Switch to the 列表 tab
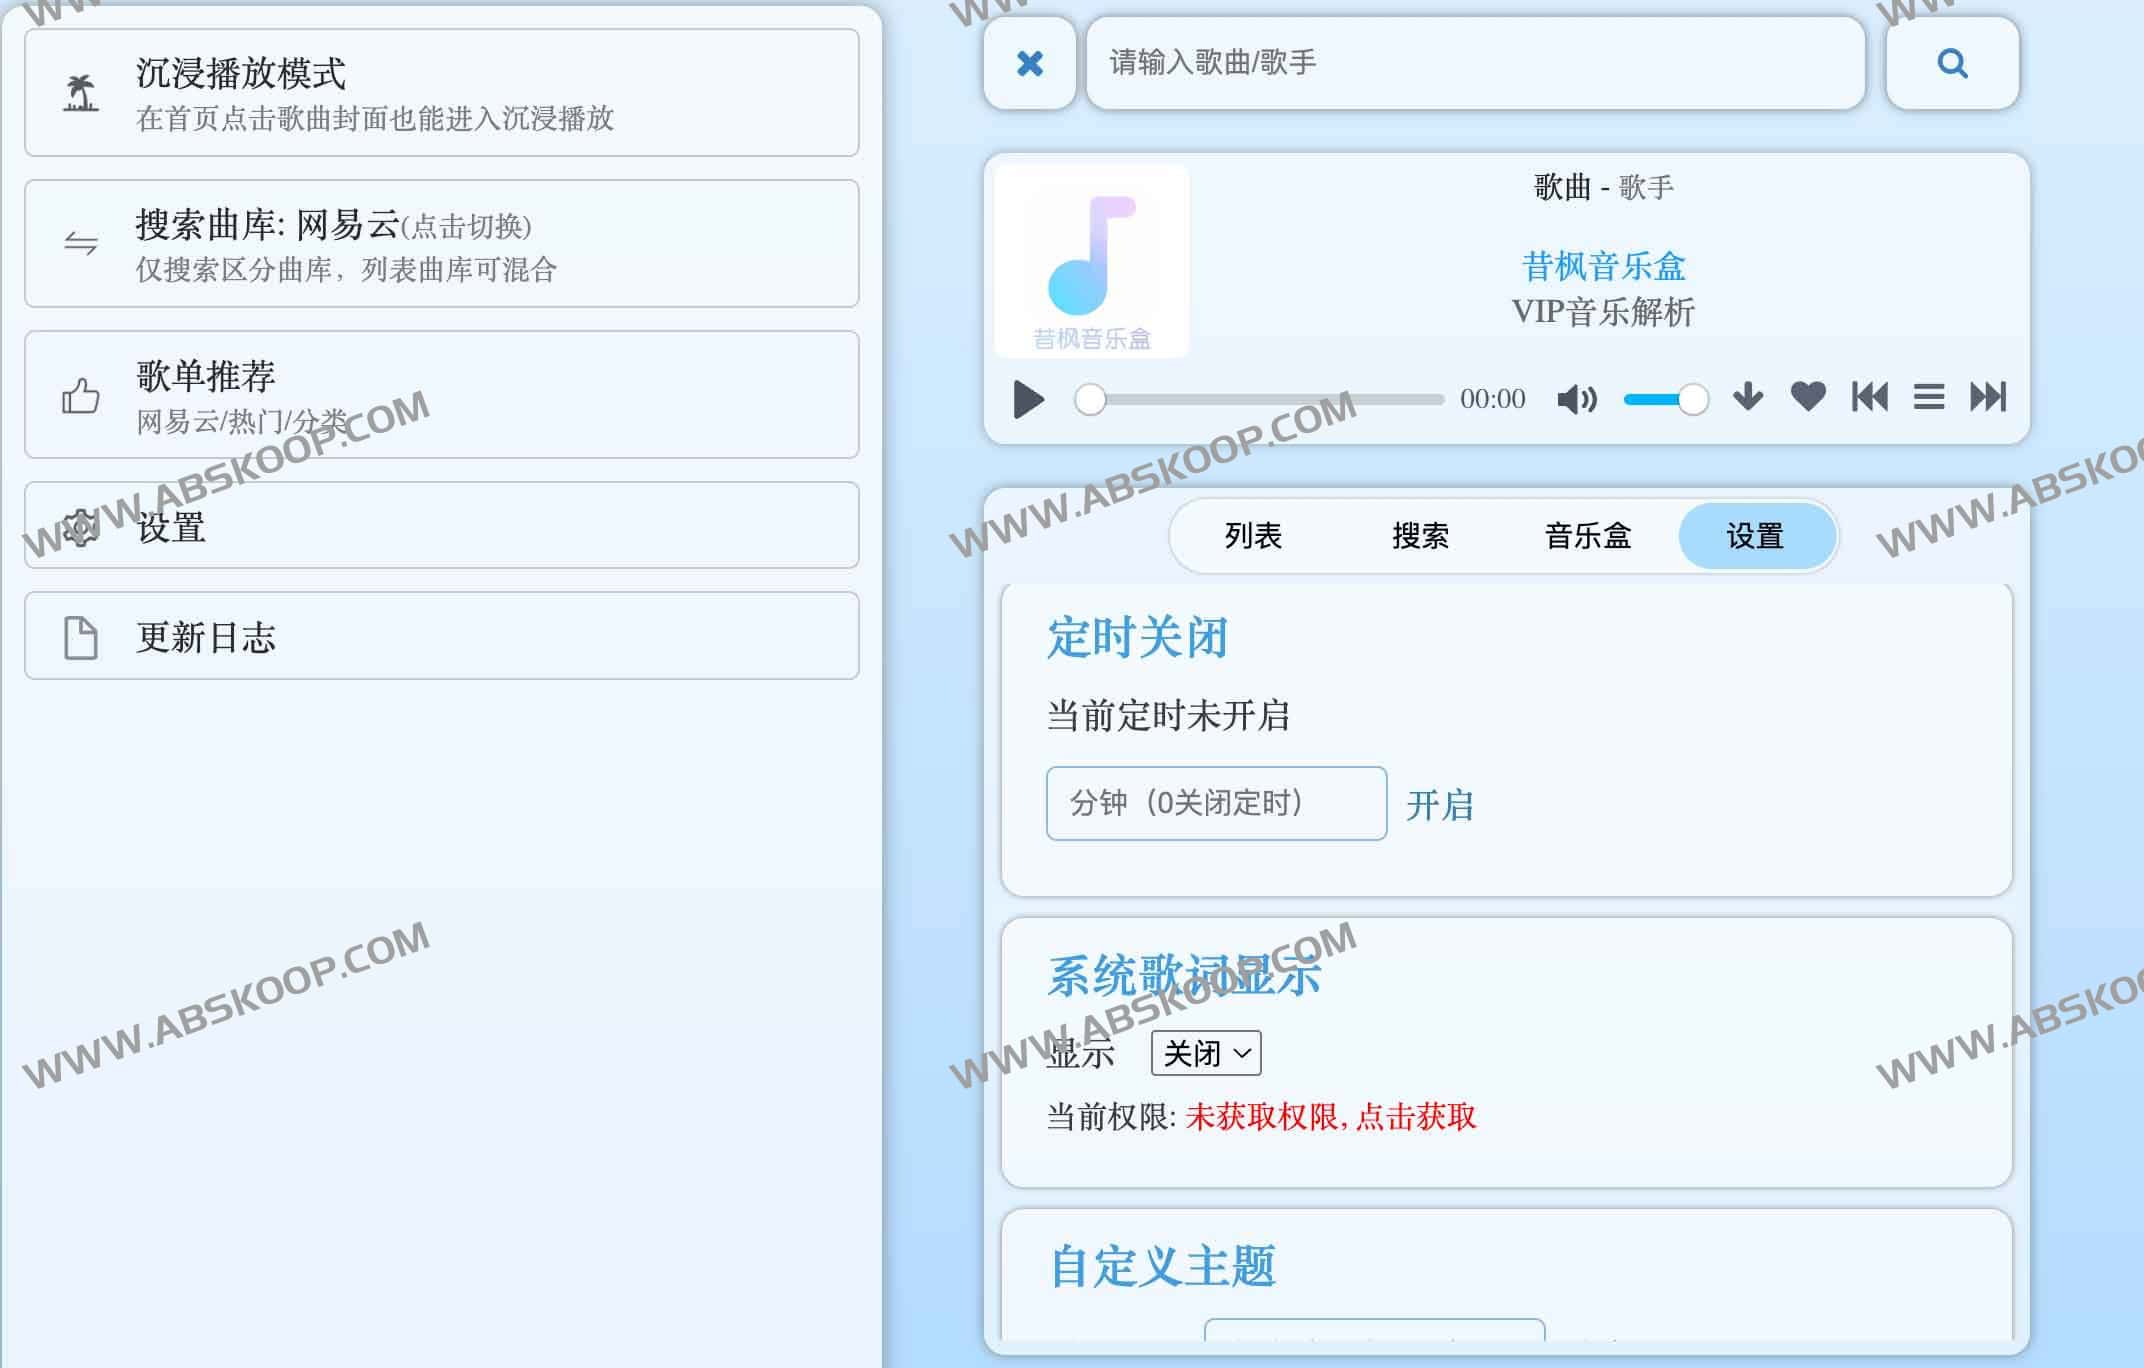The image size is (2144, 1368). coord(1252,536)
